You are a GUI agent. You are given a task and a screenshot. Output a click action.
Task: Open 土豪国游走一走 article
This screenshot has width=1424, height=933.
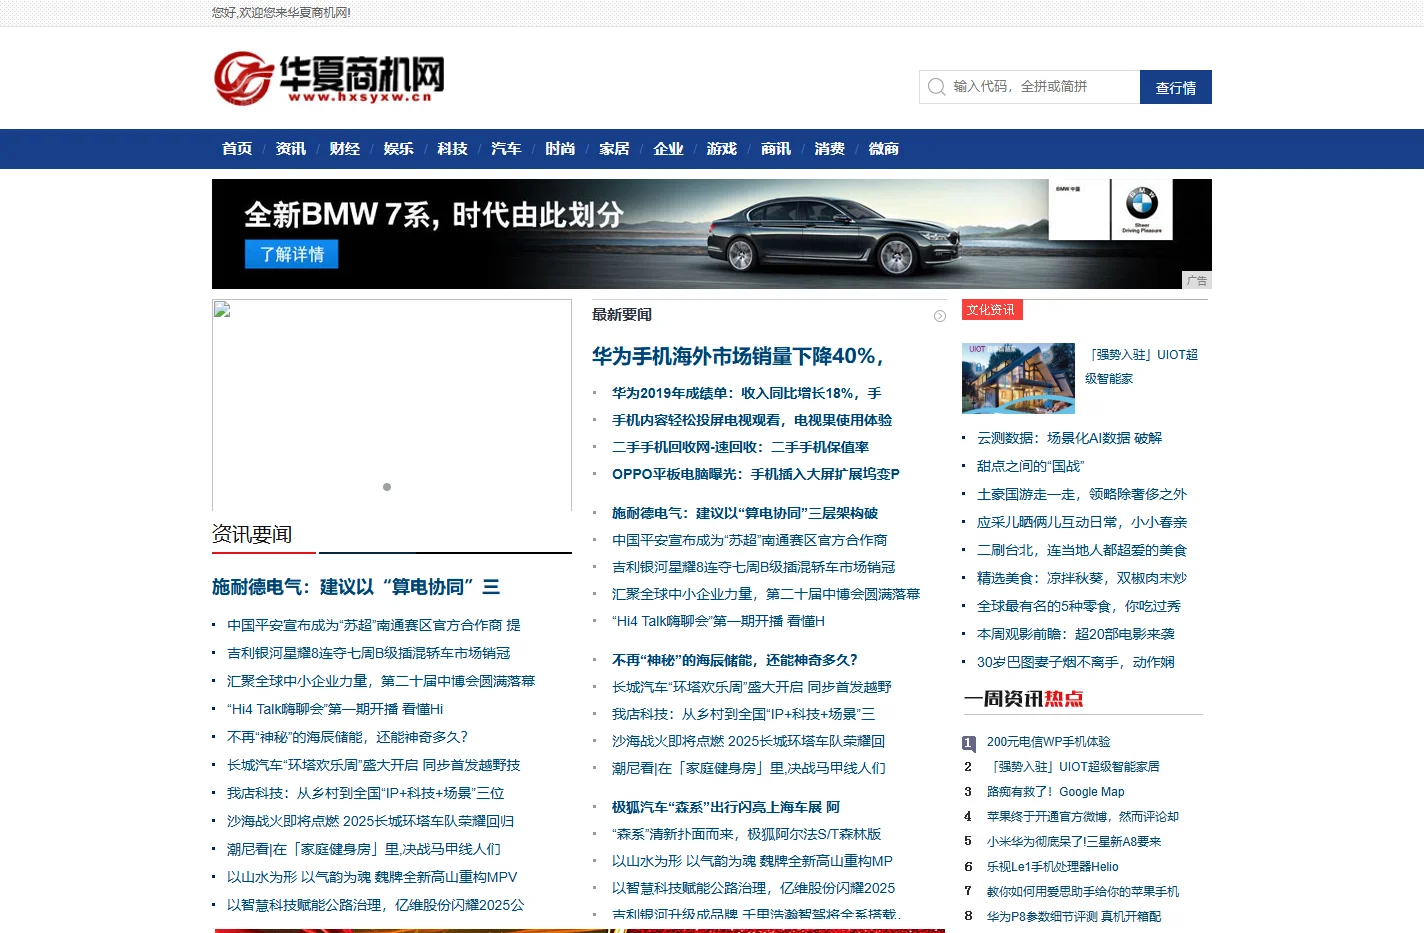1082,494
